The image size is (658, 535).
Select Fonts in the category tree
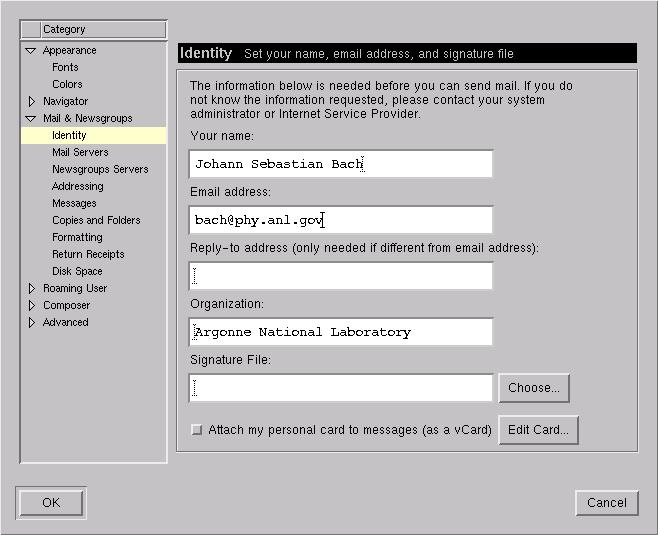(65, 67)
